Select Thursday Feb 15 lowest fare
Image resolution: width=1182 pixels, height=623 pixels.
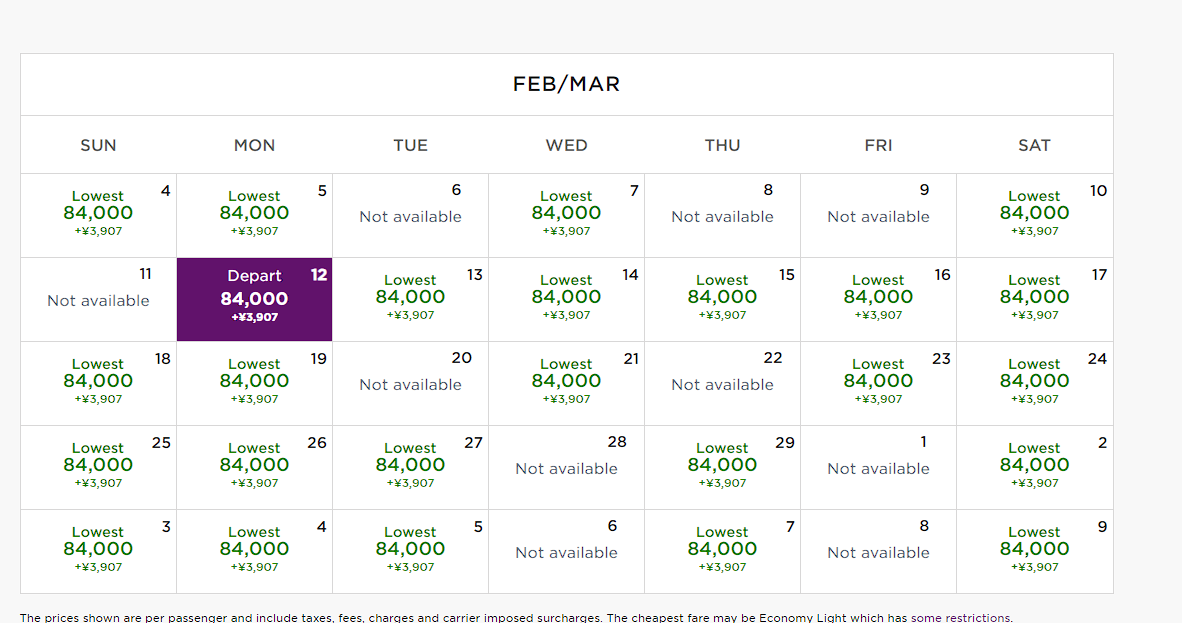point(723,299)
